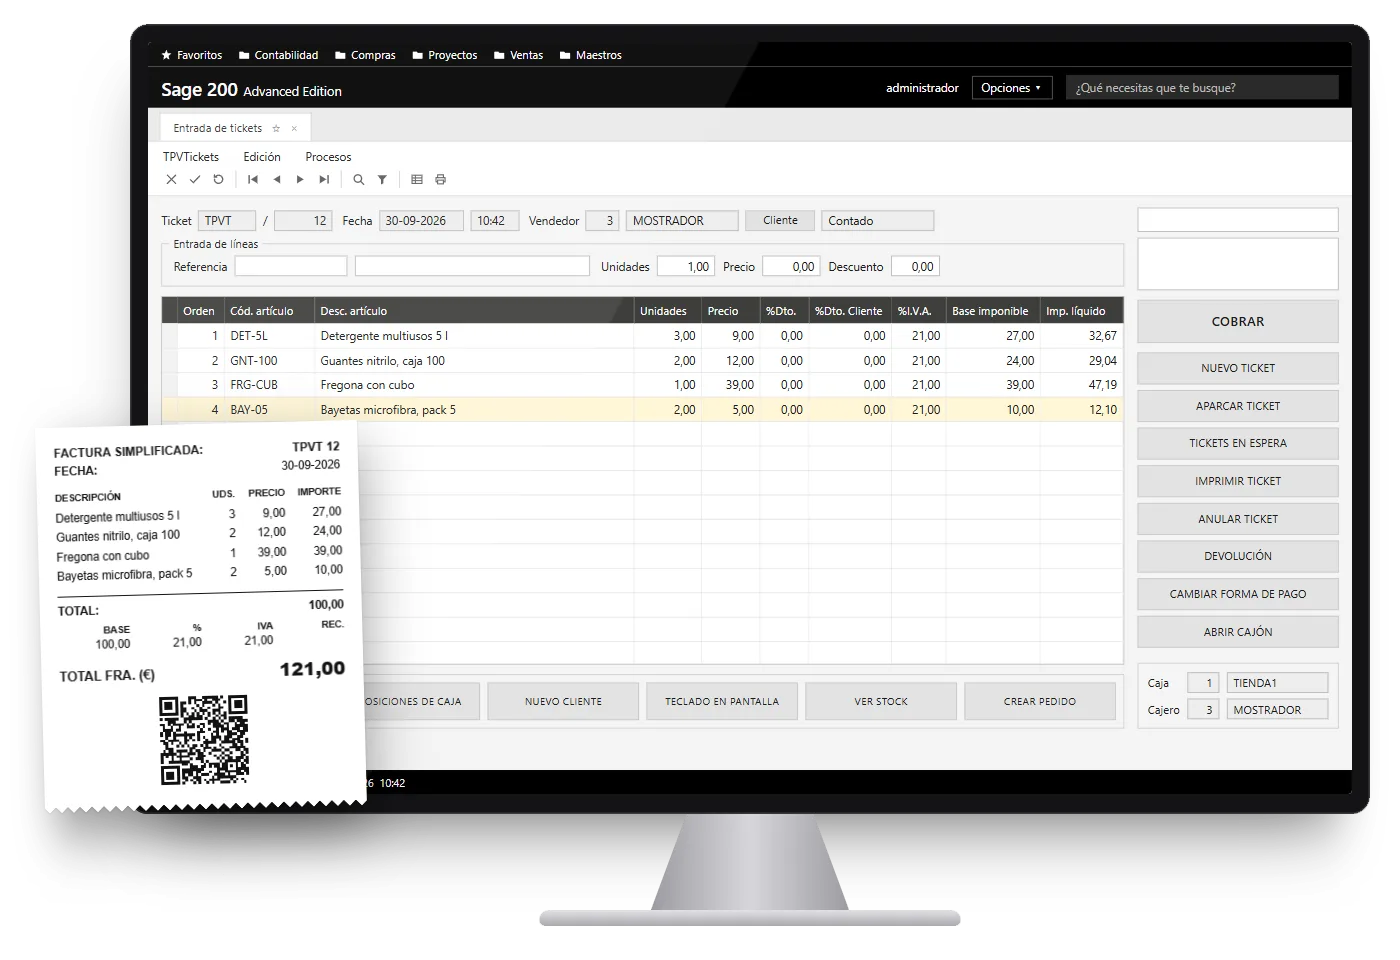Click the CREAR PEDIDO button
This screenshot has height=960, width=1400.
[1040, 702]
